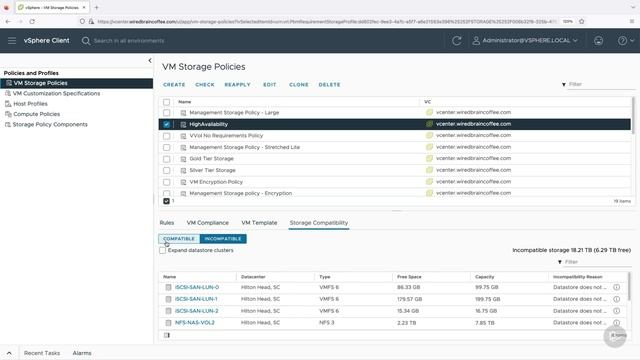
Task: Collapse the left navigation panel
Action: (x=150, y=60)
